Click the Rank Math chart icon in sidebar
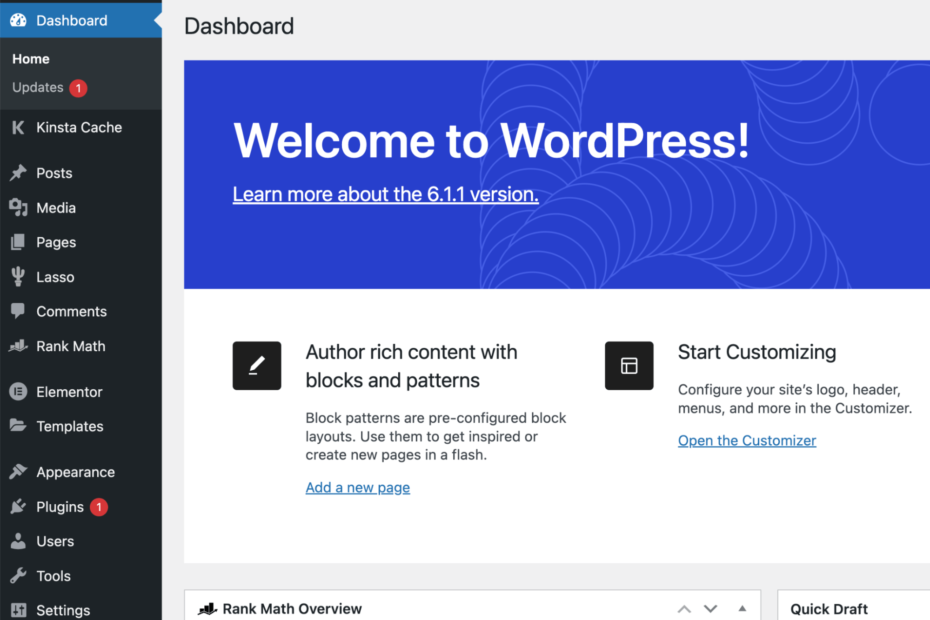This screenshot has height=620, width=930. 18,346
